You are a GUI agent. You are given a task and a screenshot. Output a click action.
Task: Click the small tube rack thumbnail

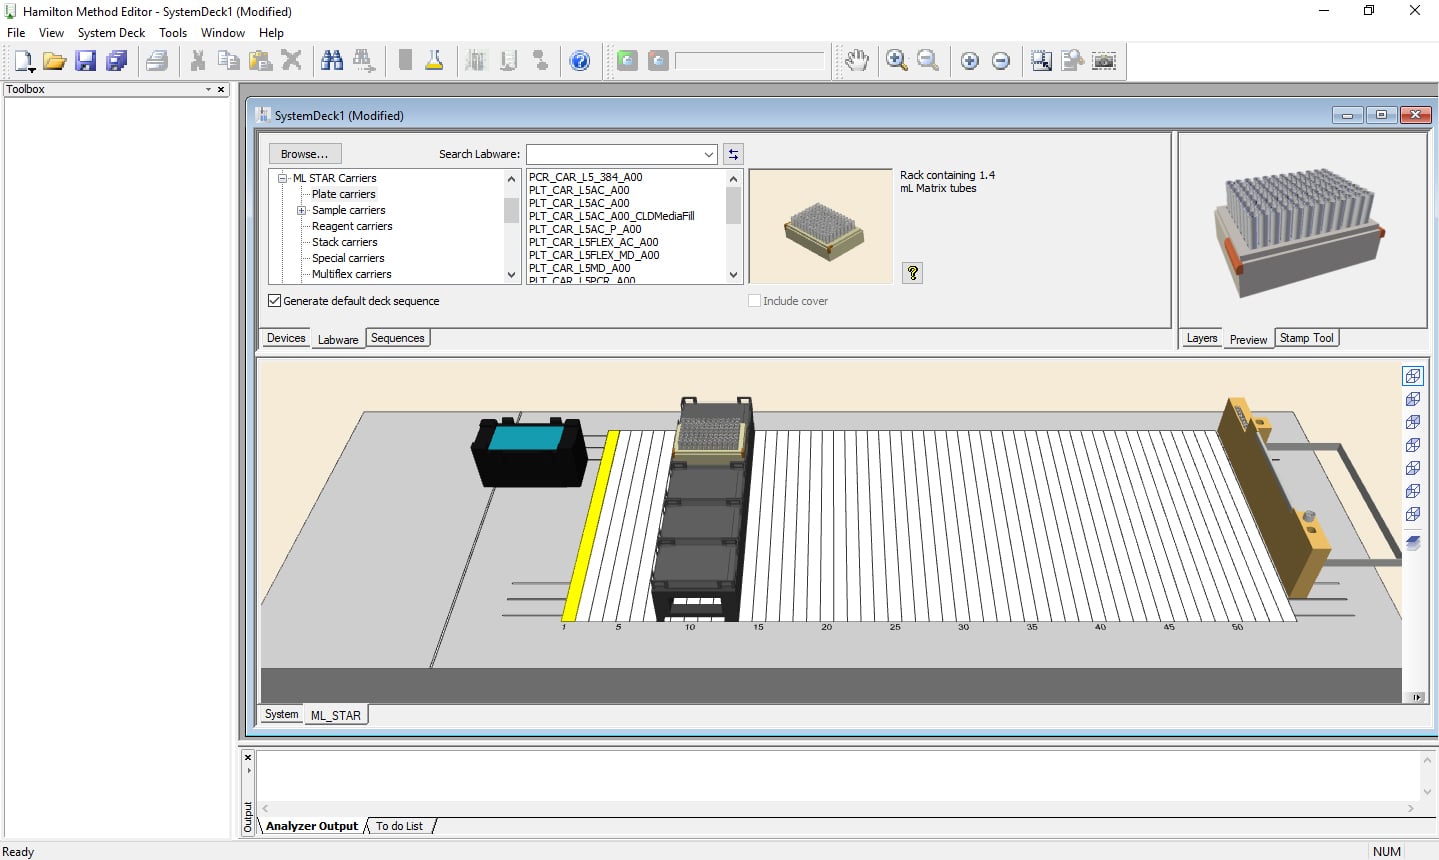pyautogui.click(x=821, y=227)
